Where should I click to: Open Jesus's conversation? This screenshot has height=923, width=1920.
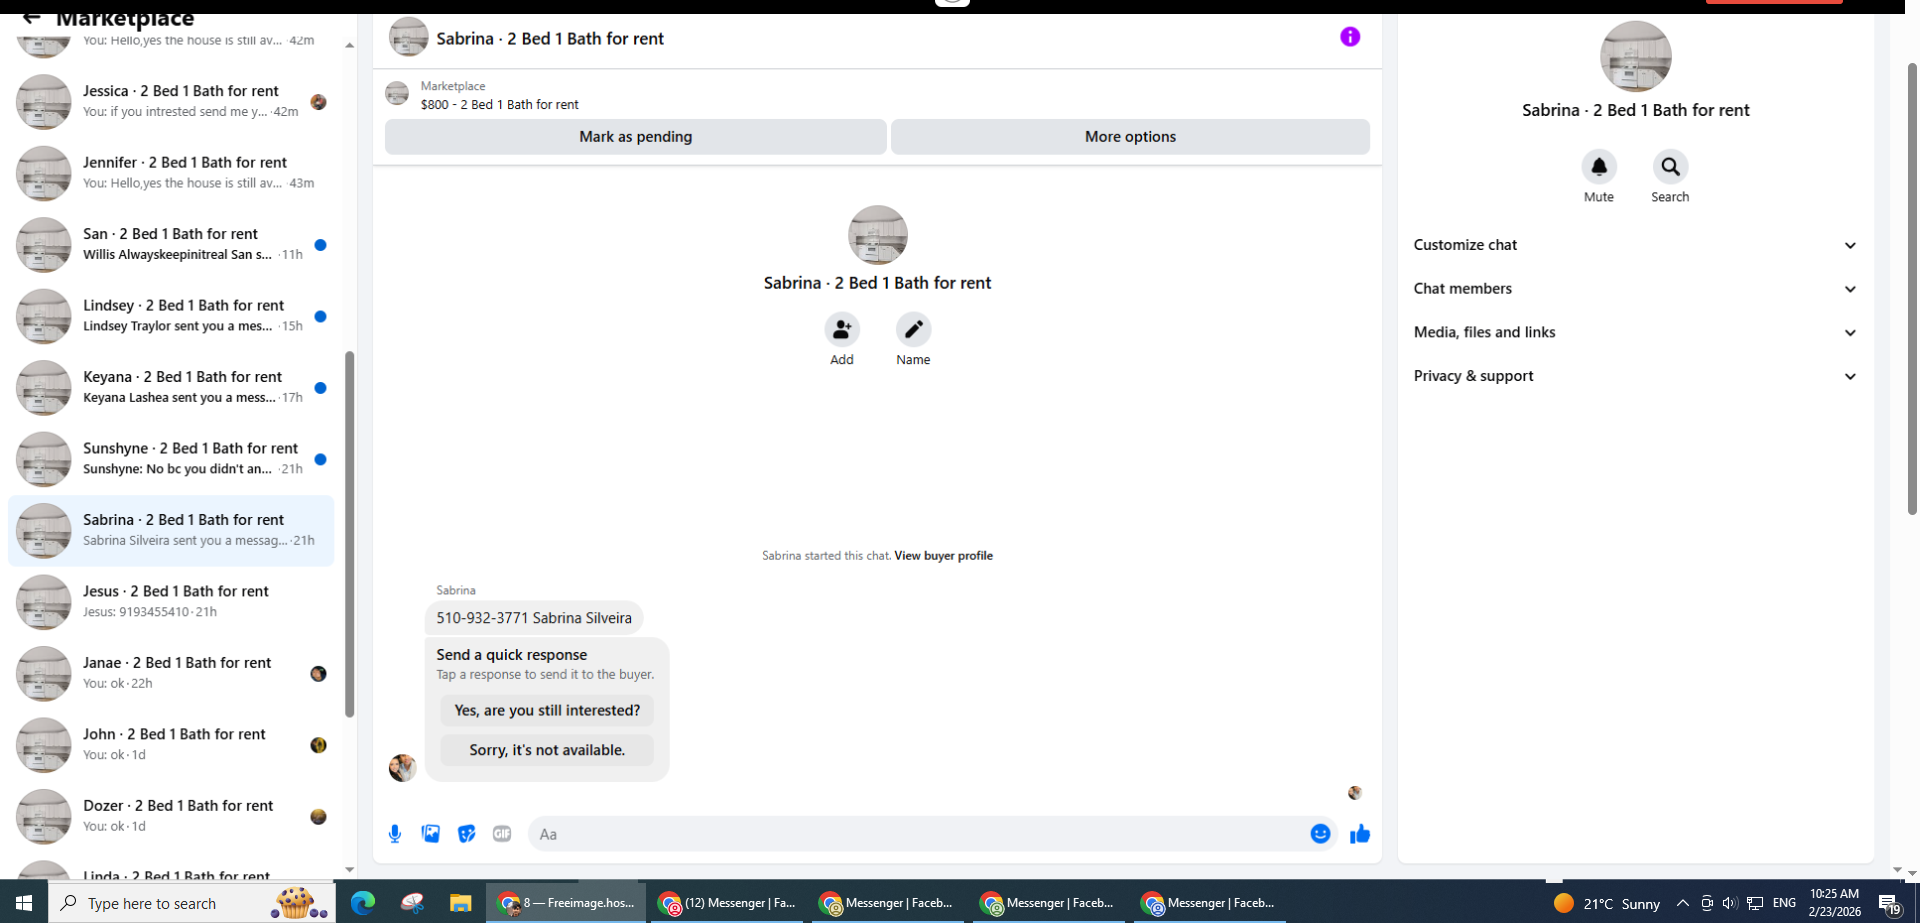171,602
